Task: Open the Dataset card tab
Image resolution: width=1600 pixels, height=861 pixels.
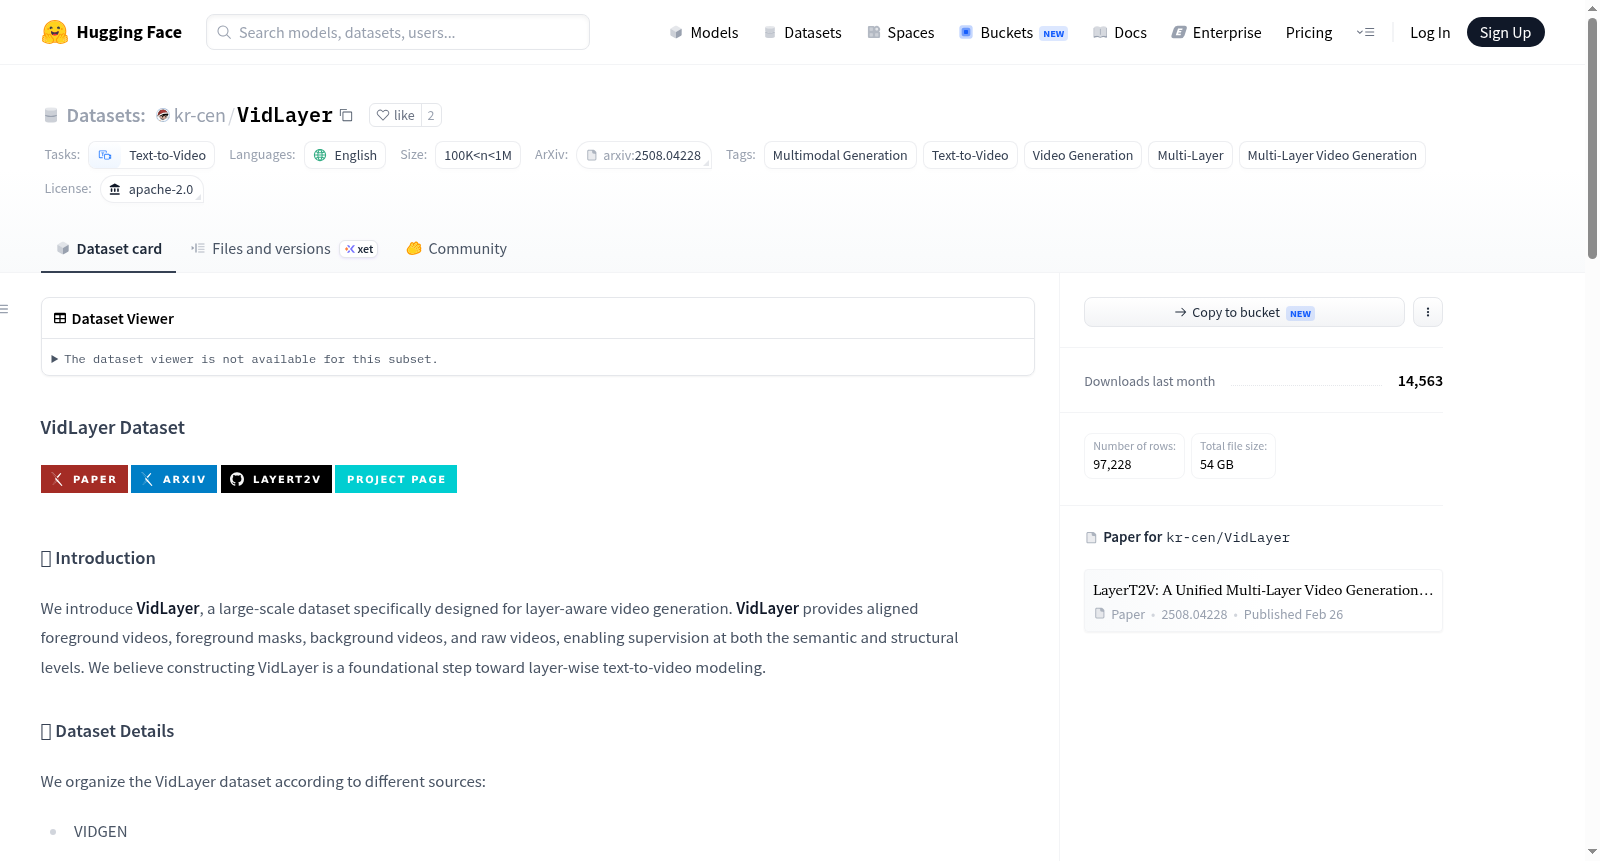Action: point(109,249)
